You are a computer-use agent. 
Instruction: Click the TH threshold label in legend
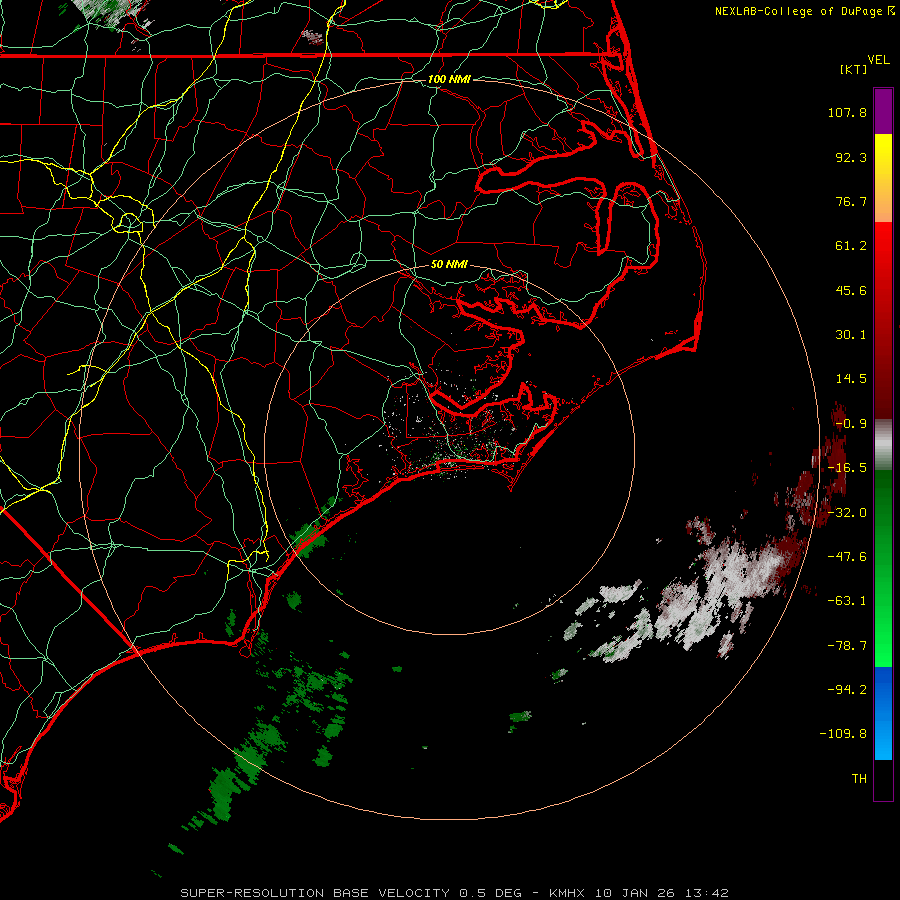point(859,779)
